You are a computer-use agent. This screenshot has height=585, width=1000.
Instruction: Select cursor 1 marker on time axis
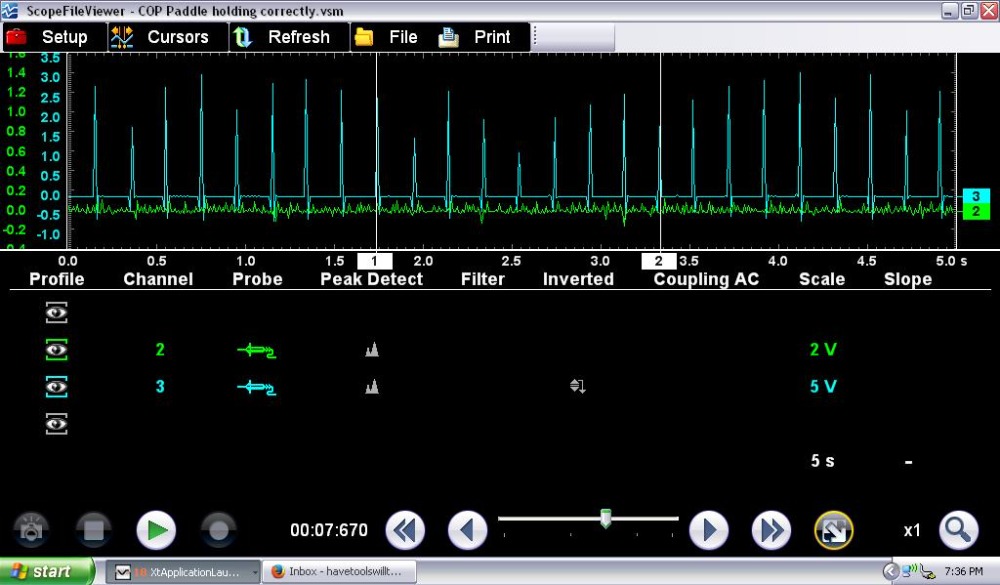pyautogui.click(x=374, y=261)
